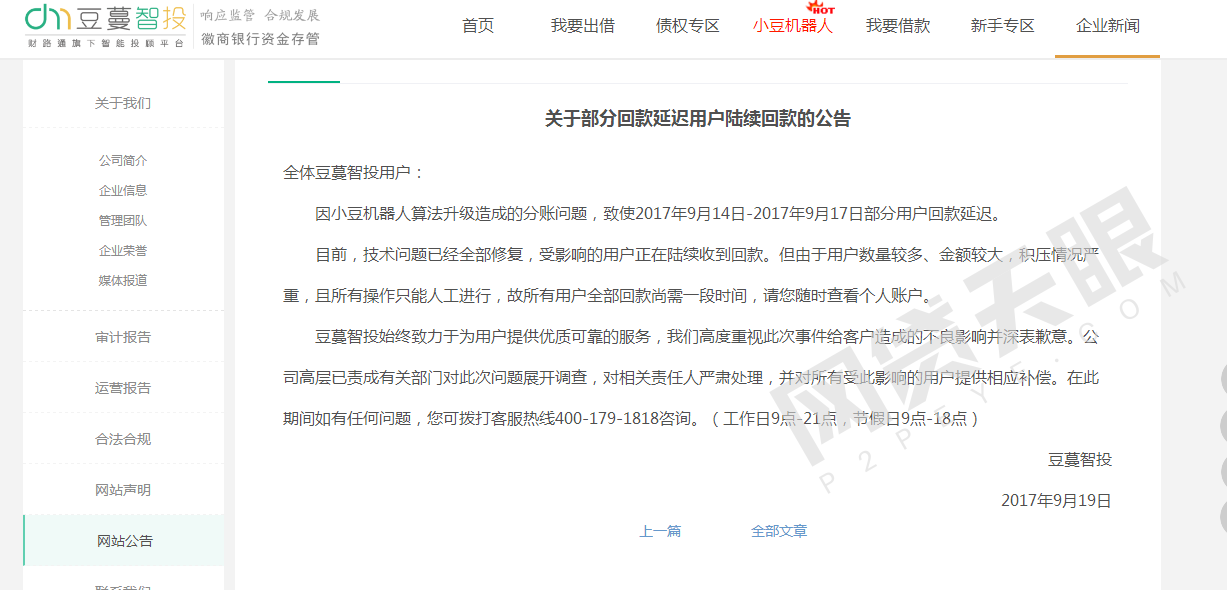View 企业信息 in the sidebar
Image resolution: width=1227 pixels, height=590 pixels.
[123, 190]
